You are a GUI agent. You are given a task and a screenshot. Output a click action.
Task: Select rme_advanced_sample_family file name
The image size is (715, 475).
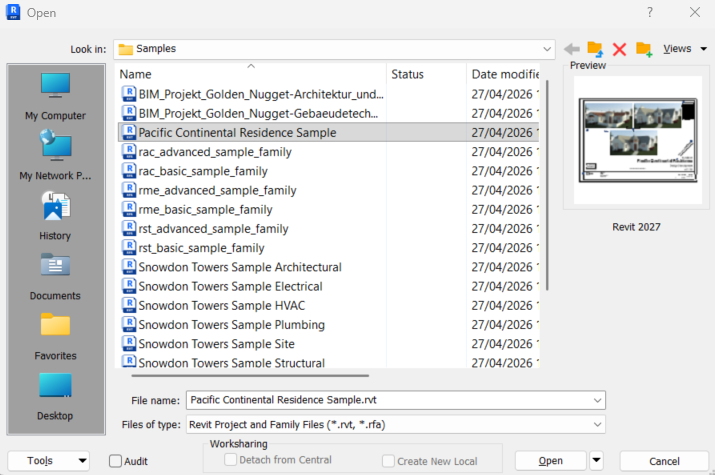click(217, 191)
